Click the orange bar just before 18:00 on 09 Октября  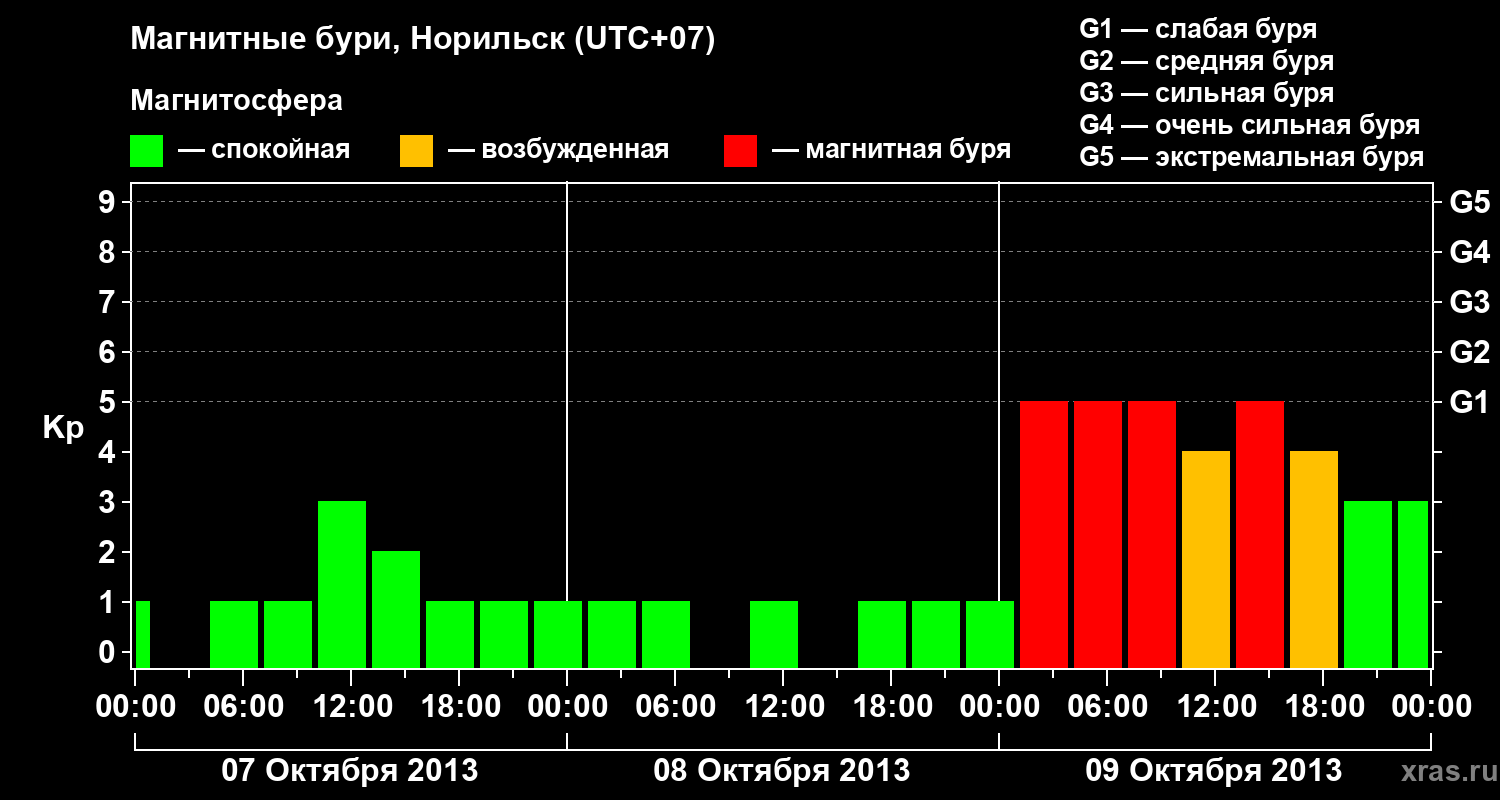[x=1314, y=559]
